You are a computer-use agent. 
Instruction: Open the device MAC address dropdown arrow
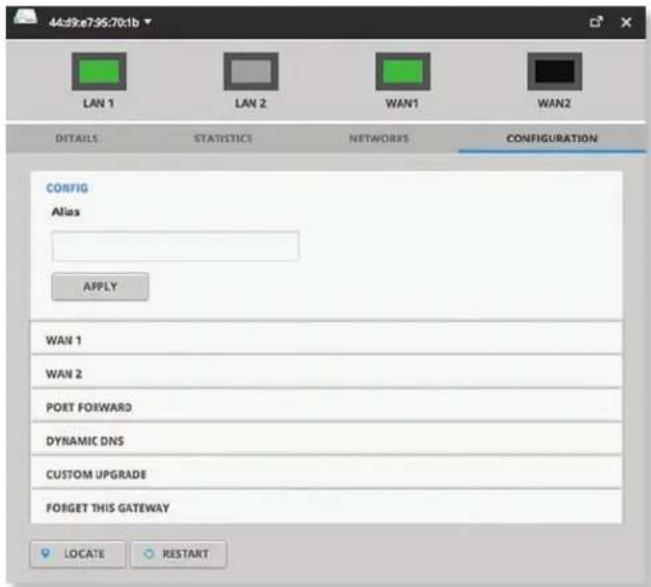point(148,22)
